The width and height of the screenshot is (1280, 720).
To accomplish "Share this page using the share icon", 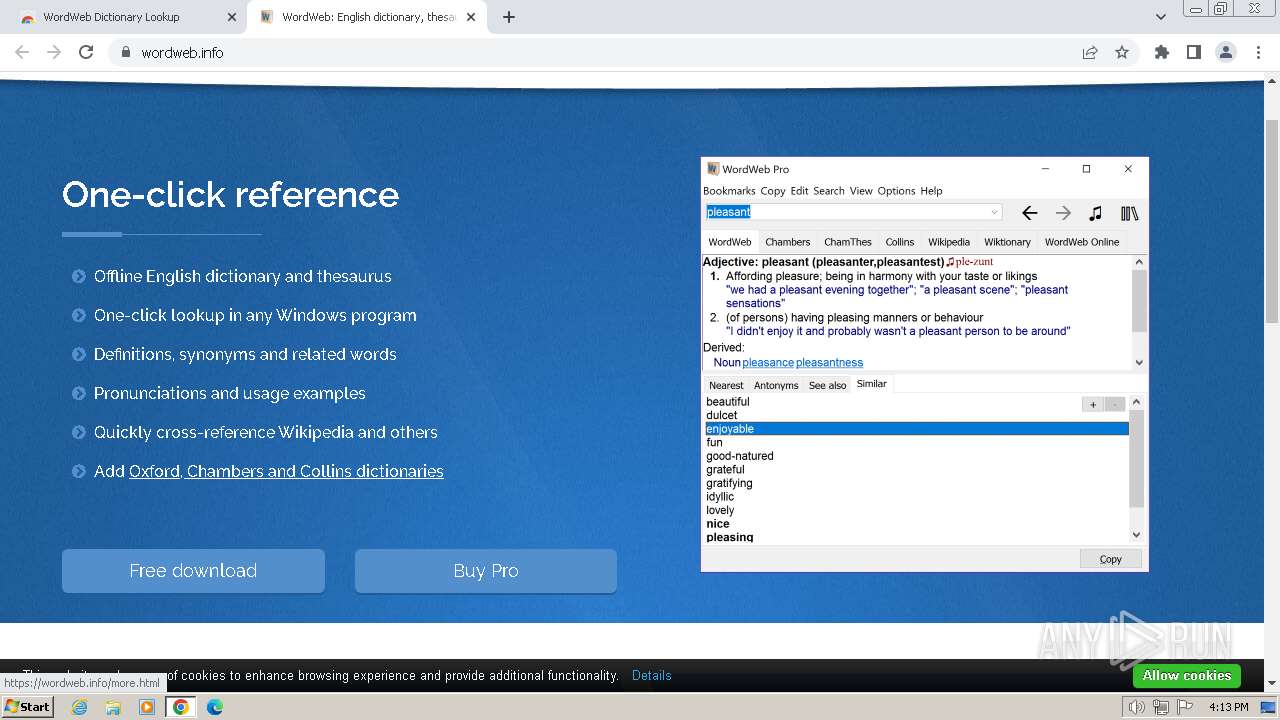I will tap(1090, 52).
